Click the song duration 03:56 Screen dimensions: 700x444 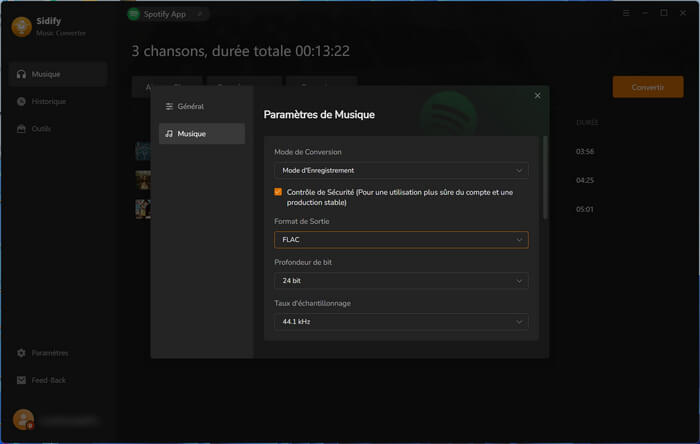coord(584,151)
